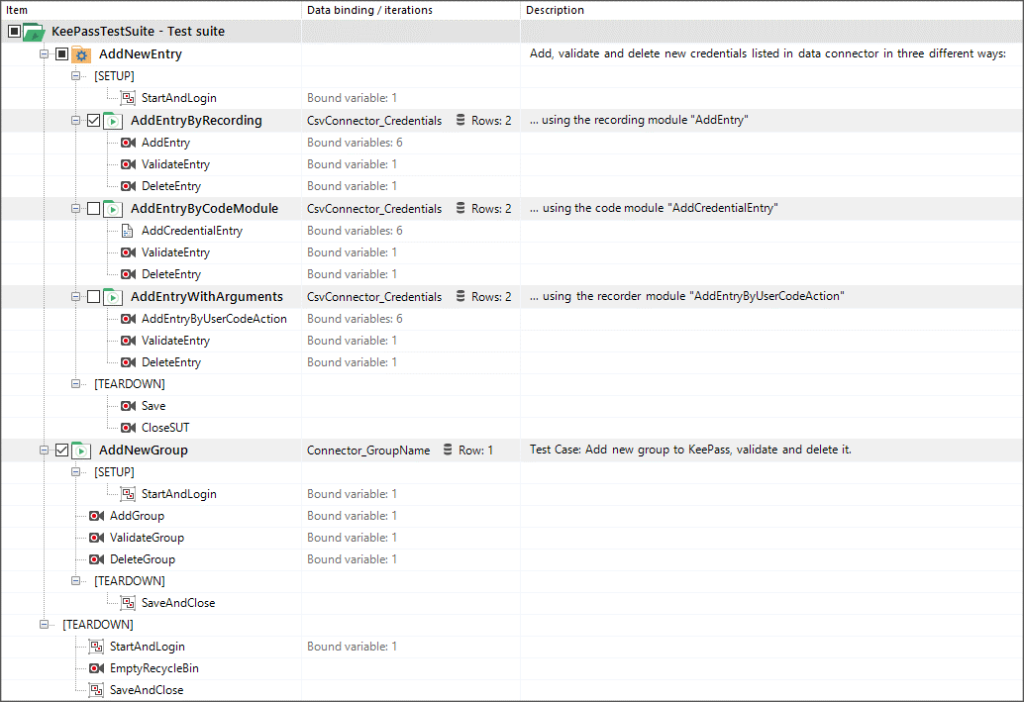Click CsvConnector_Credentials binding for AddEntryByCodeModule
This screenshot has width=1024, height=702.
pyautogui.click(x=374, y=209)
